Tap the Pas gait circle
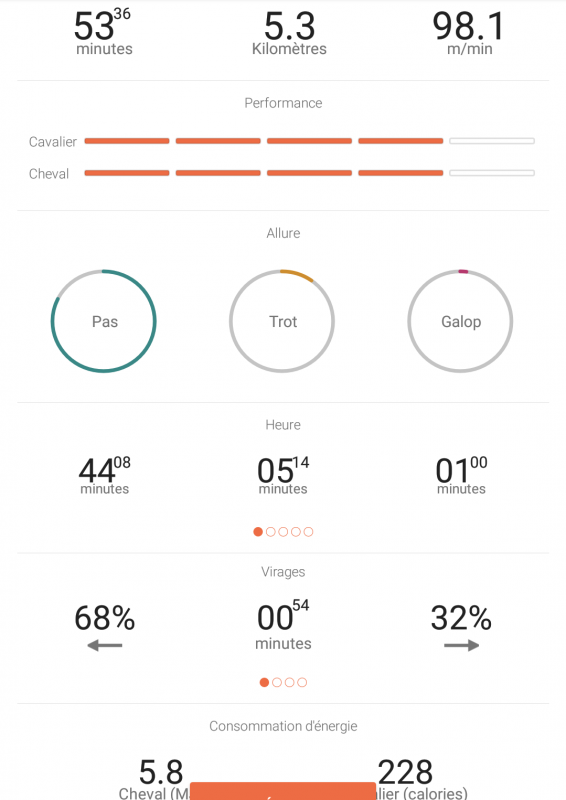 pyautogui.click(x=104, y=321)
